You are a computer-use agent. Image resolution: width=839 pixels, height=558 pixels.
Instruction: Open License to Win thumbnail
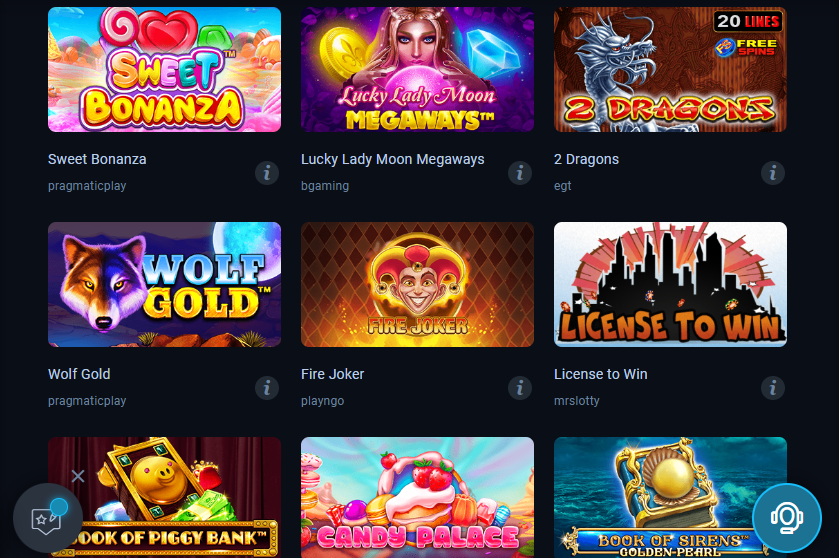[670, 285]
